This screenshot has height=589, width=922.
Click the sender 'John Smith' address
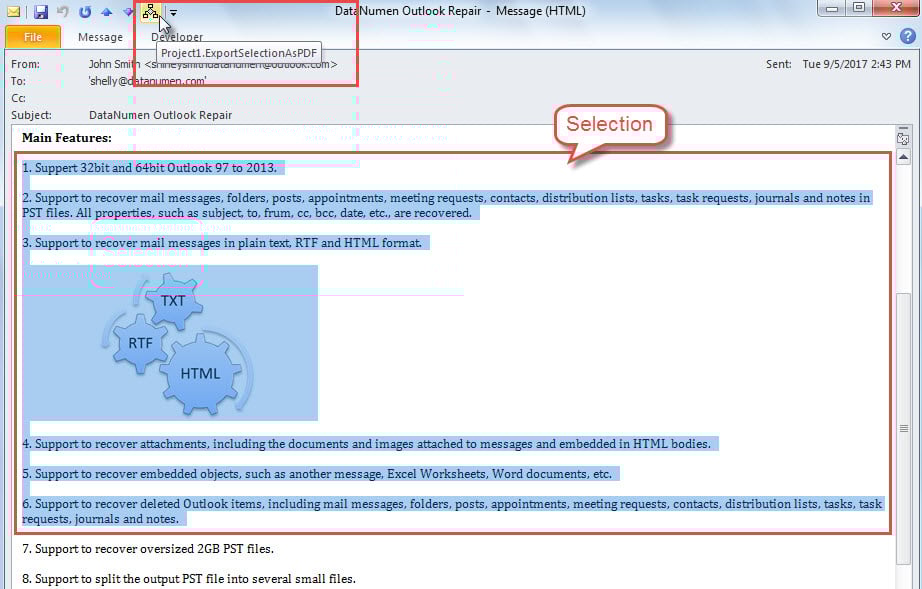point(213,64)
